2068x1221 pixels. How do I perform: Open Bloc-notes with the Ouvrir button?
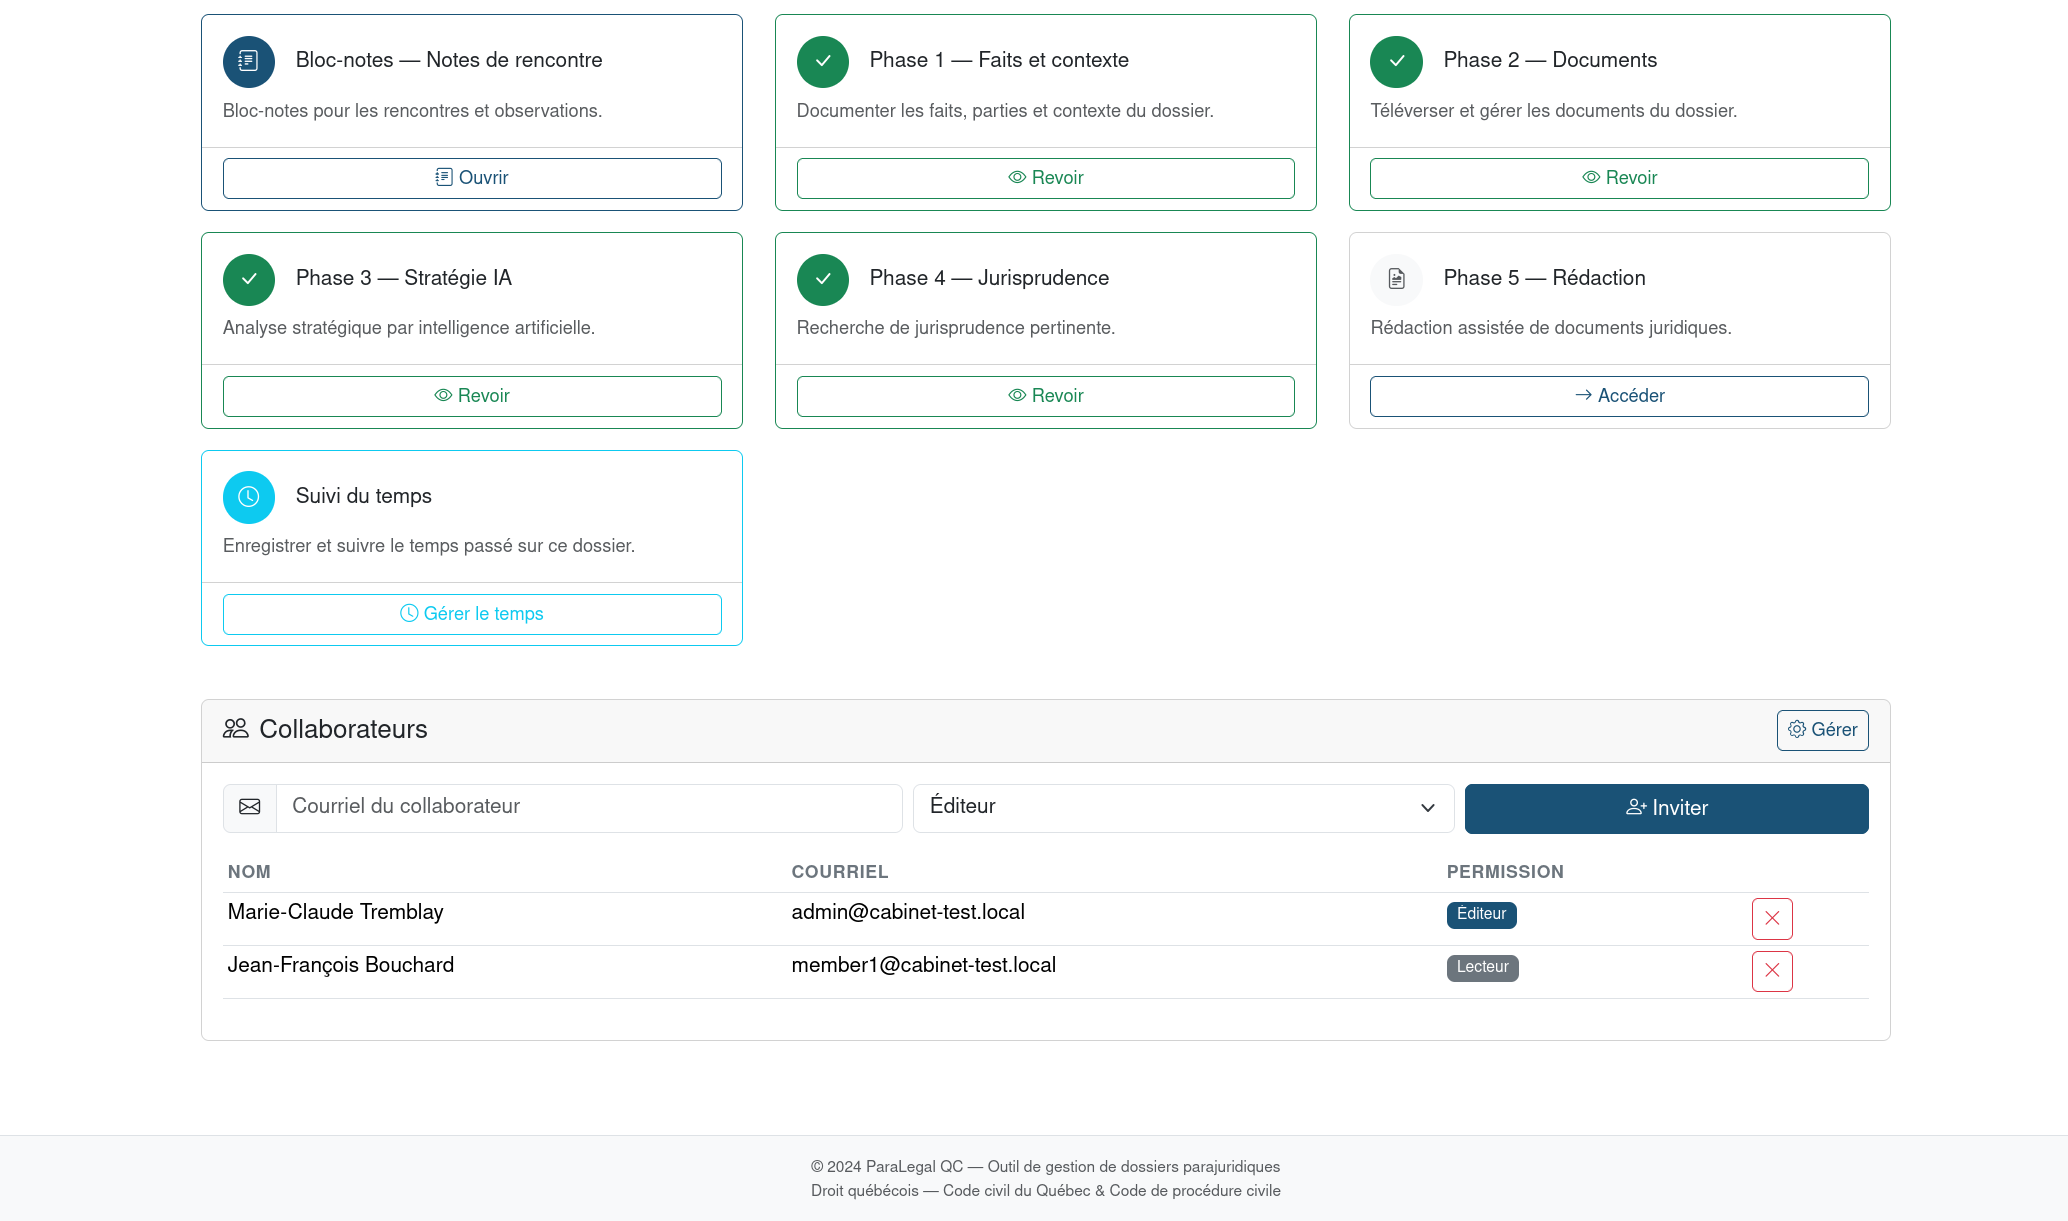[472, 178]
